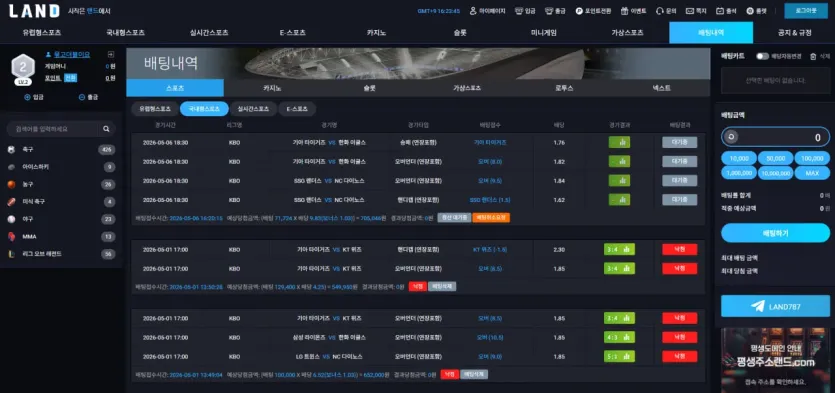835x393 pixels.
Task: Select 실시간스포츠 filter pill
Action: click(253, 109)
